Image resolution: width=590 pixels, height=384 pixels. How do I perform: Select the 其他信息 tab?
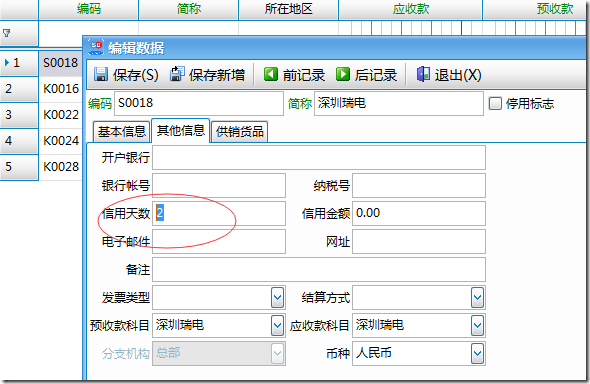(x=181, y=131)
